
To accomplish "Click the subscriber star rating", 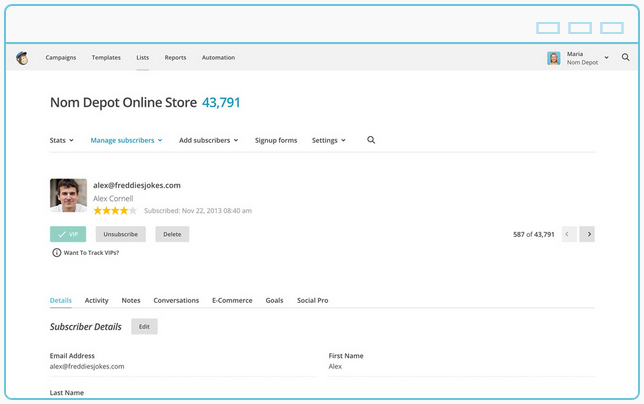I will pyautogui.click(x=115, y=211).
